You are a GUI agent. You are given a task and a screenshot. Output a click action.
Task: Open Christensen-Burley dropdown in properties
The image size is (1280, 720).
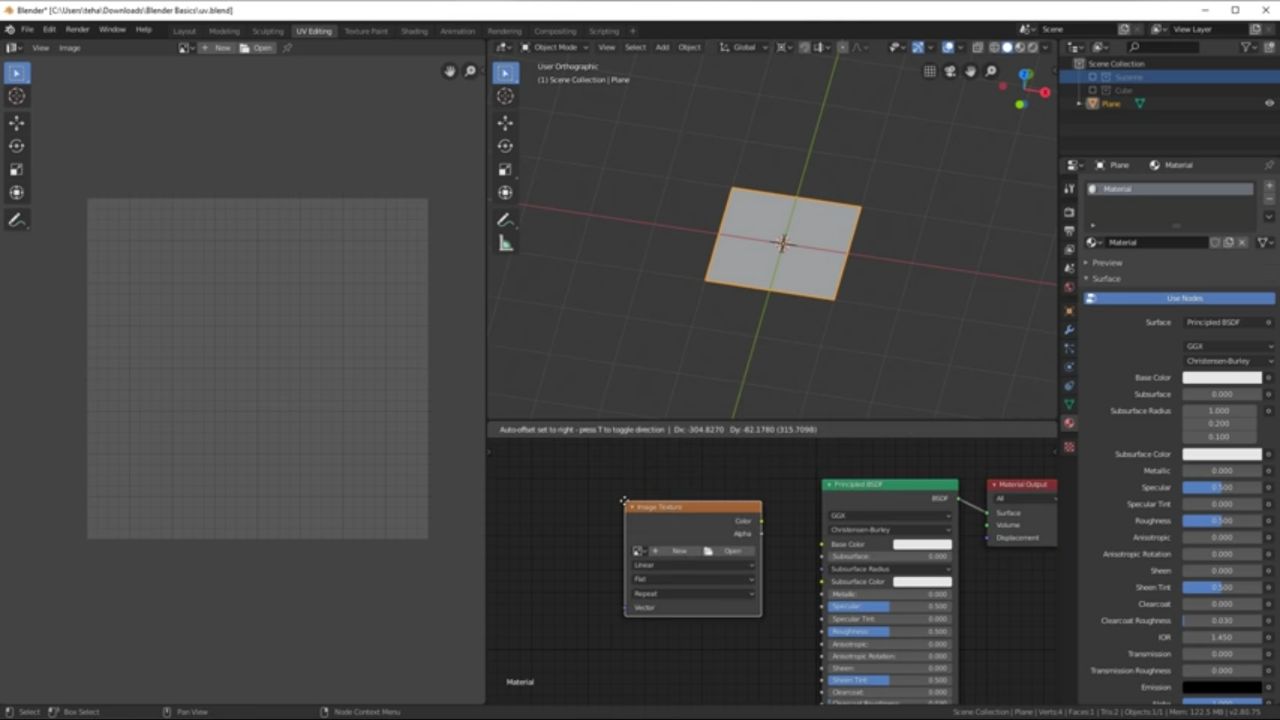coord(1229,361)
